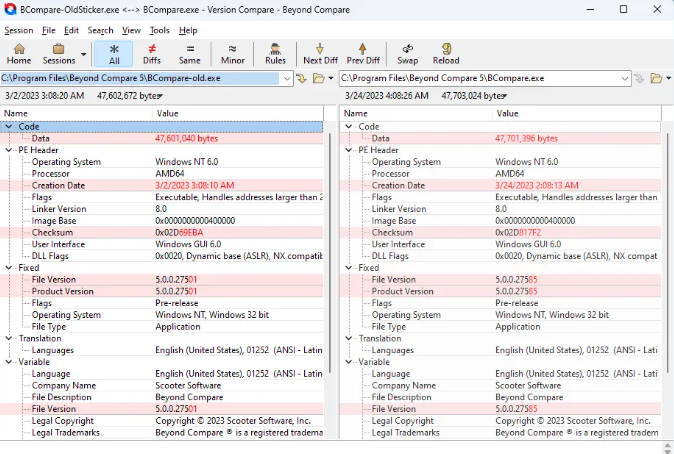674x454 pixels.
Task: Collapse the left Fixed node
Action: tap(9, 267)
